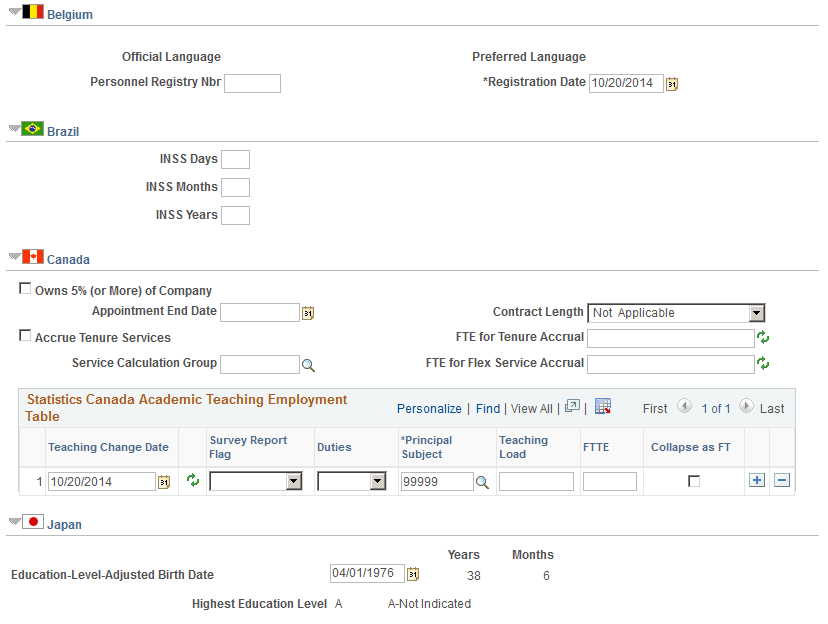Image resolution: width=828 pixels, height=624 pixels.
Task: Click the Personnel Registry Nbr field
Action: tap(252, 83)
